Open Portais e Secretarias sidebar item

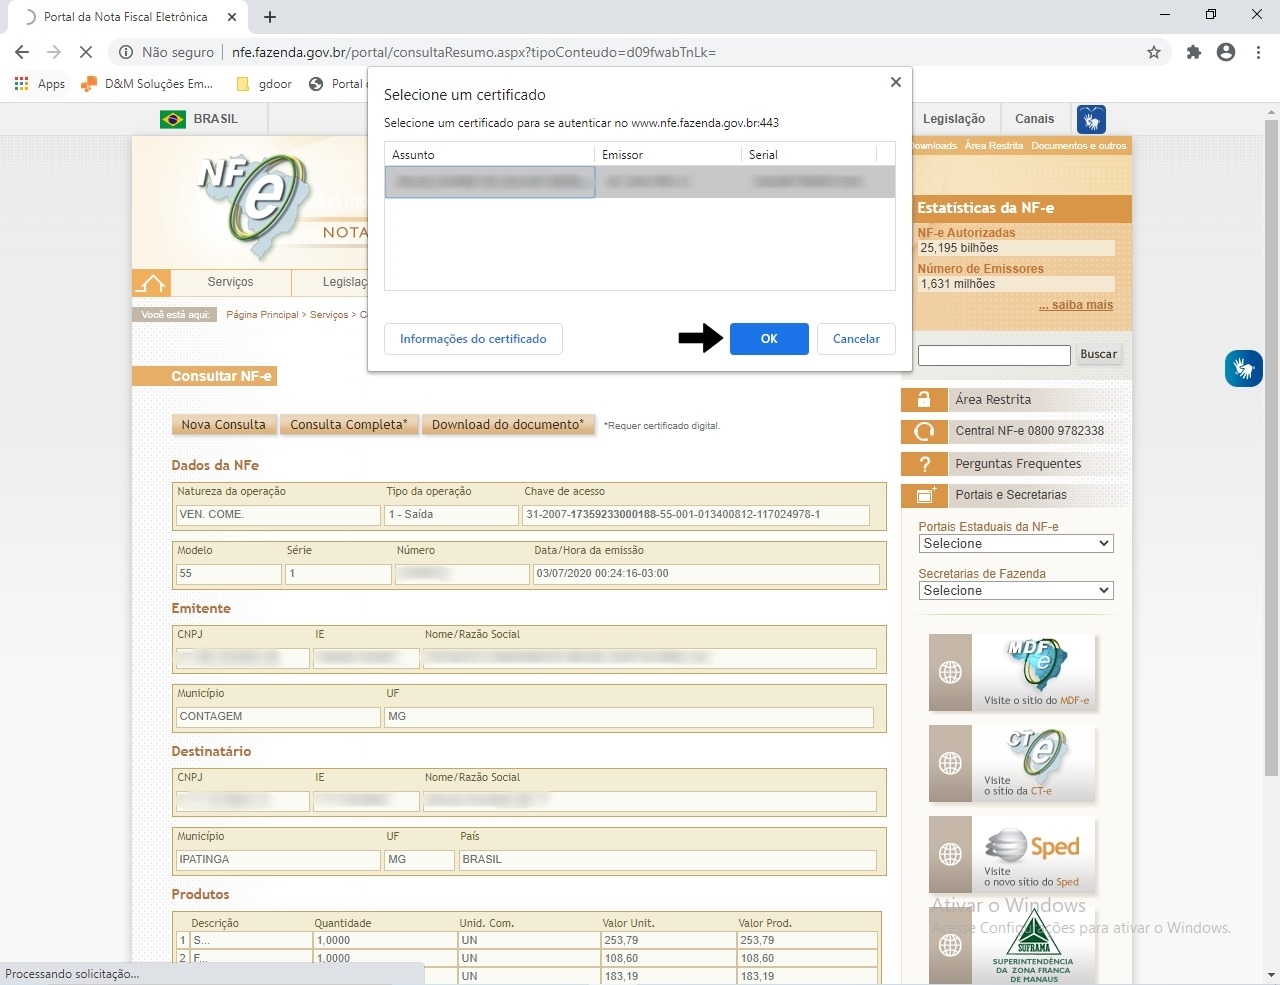[1015, 495]
